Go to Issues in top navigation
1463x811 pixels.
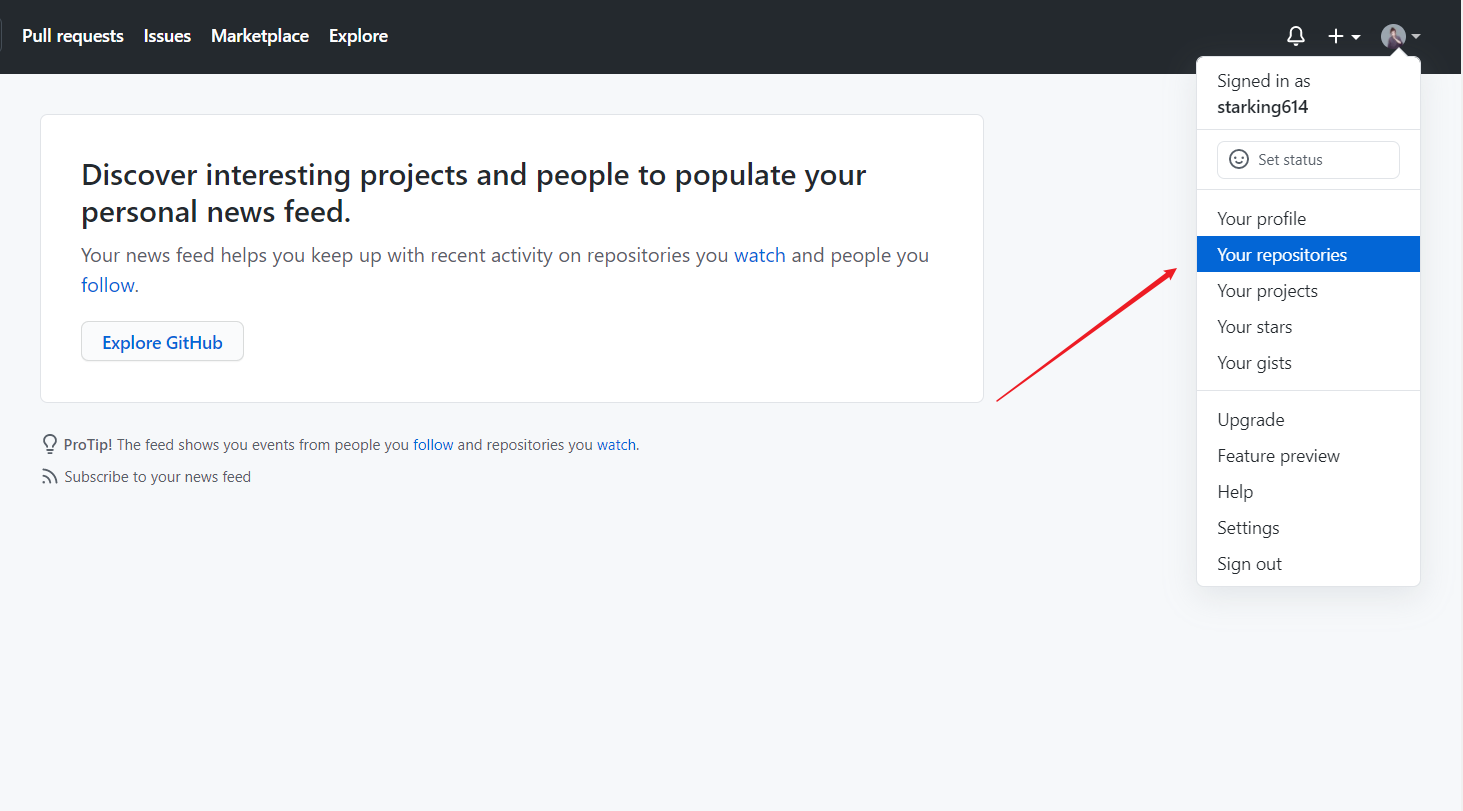[167, 36]
